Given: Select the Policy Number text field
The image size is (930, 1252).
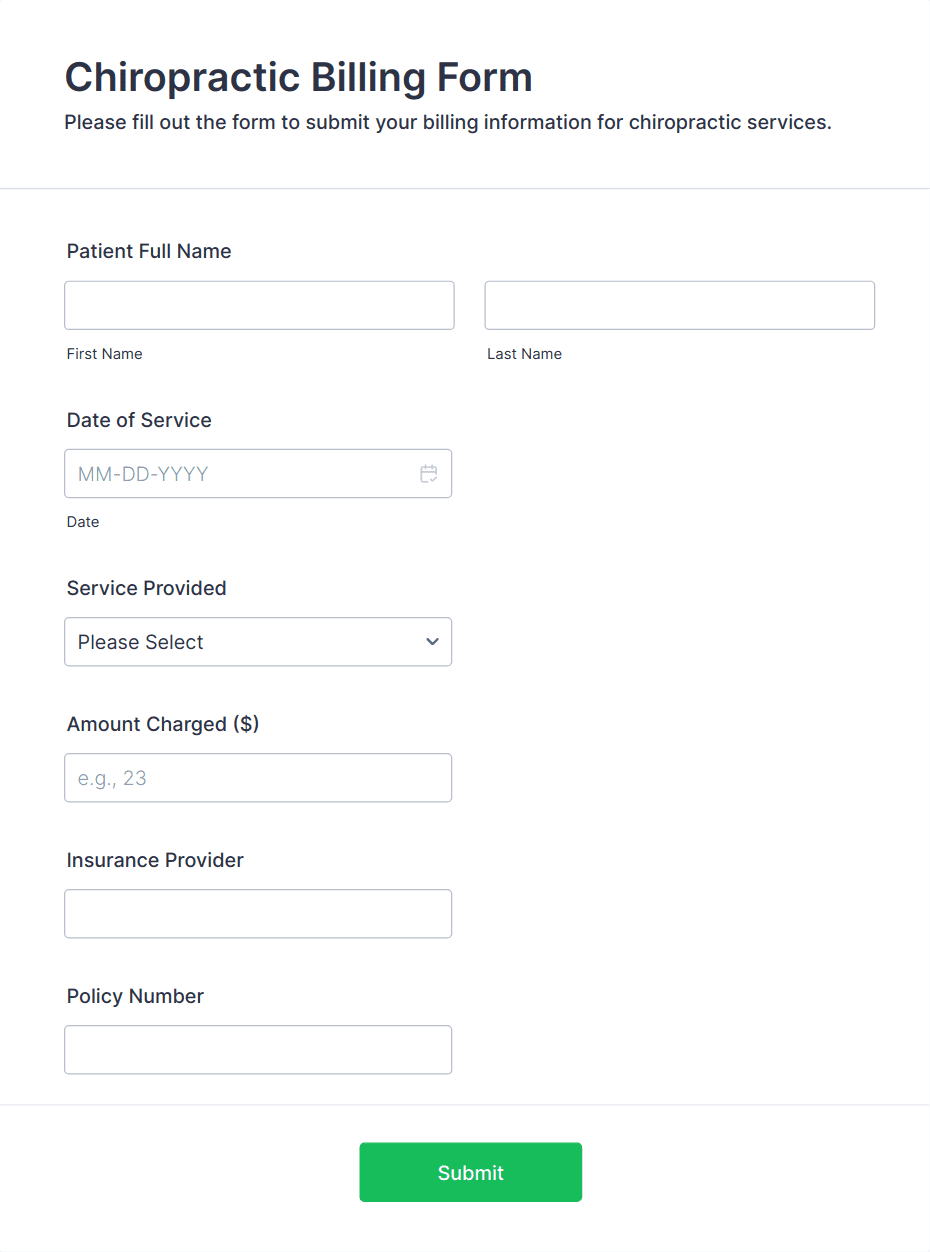Looking at the screenshot, I should pyautogui.click(x=258, y=1050).
